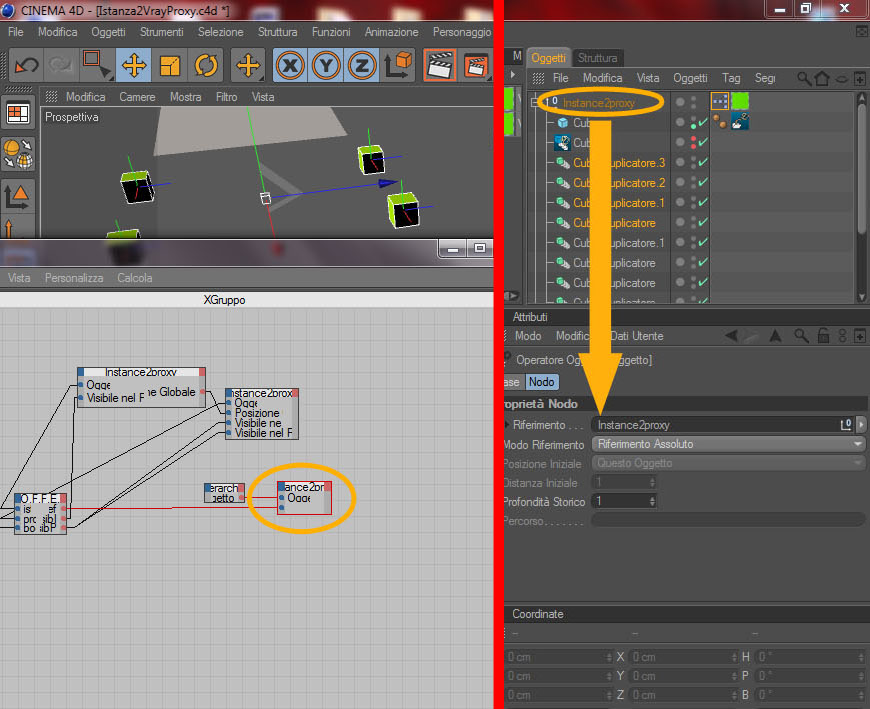
Task: Toggle the X axis lock
Action: 290,66
